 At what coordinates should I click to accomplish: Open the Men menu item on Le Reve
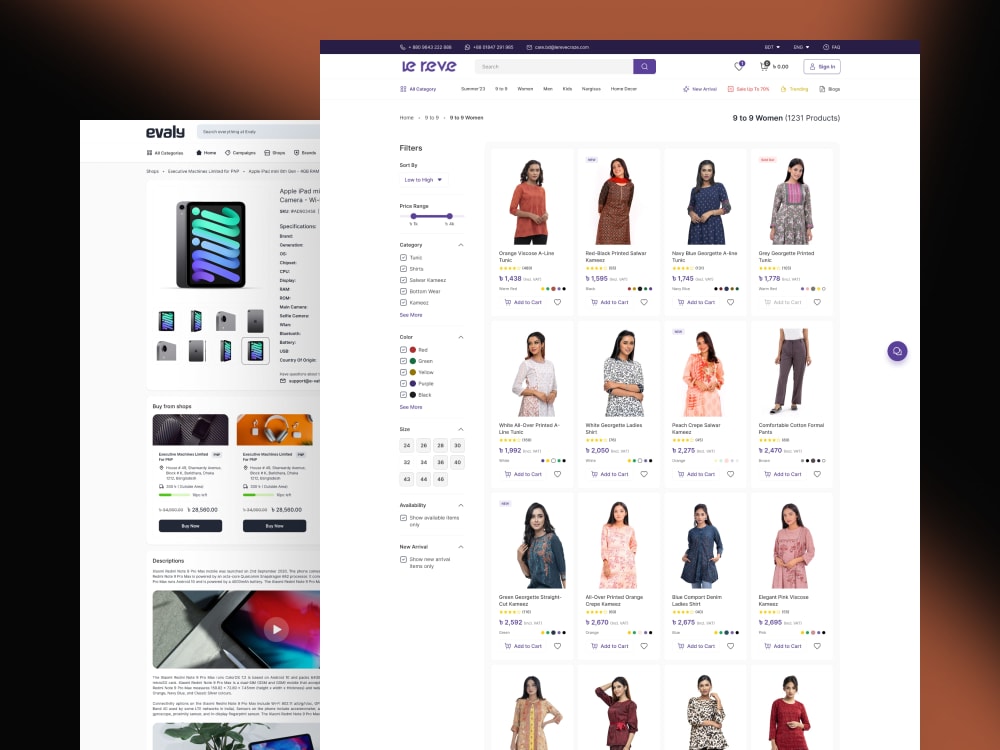pos(548,89)
